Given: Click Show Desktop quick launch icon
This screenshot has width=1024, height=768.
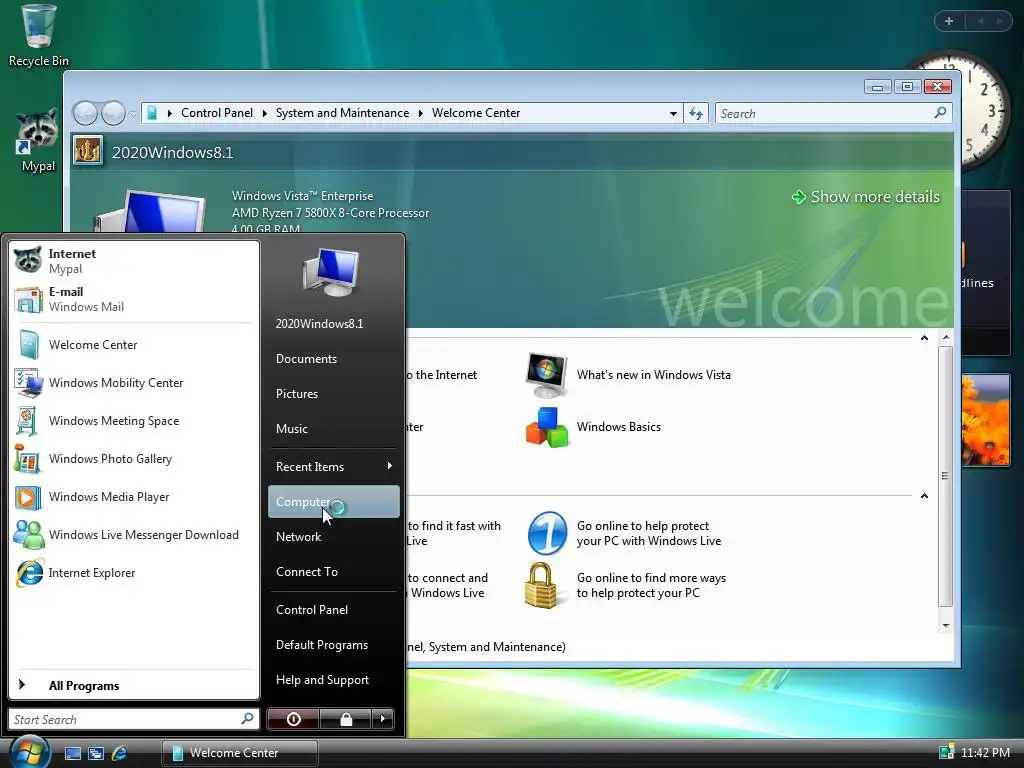Looking at the screenshot, I should point(72,753).
